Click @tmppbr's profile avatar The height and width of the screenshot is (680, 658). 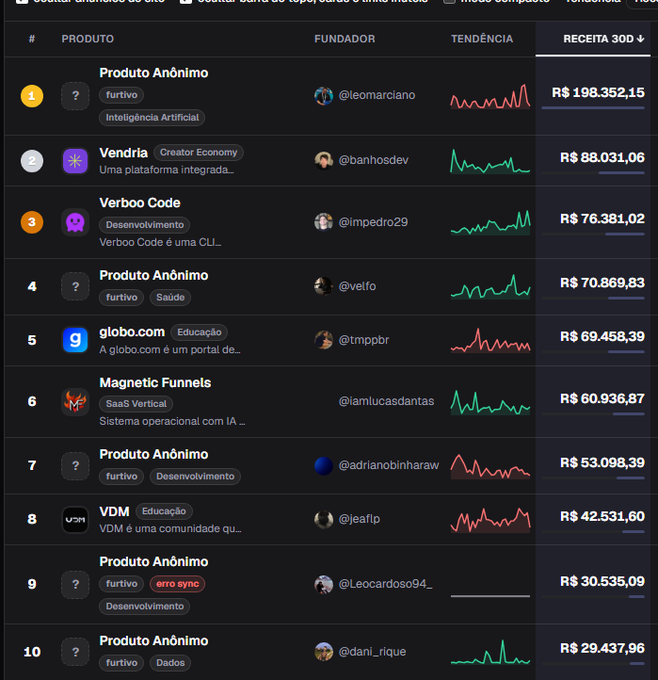tap(324, 340)
